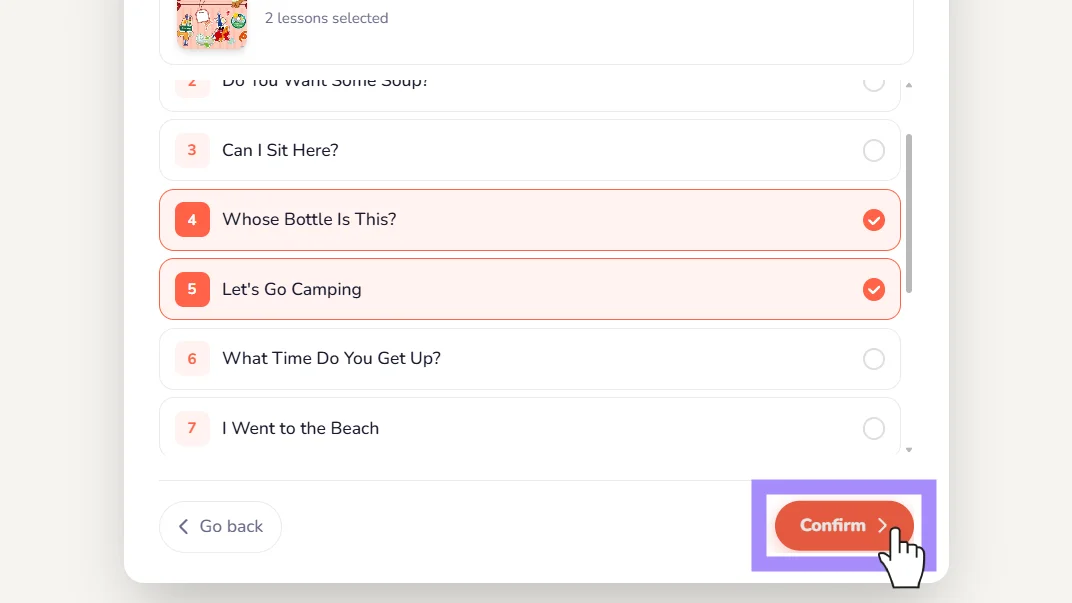Click the right chevron on Confirm button
Viewport: 1072px width, 603px height.
[x=883, y=526]
